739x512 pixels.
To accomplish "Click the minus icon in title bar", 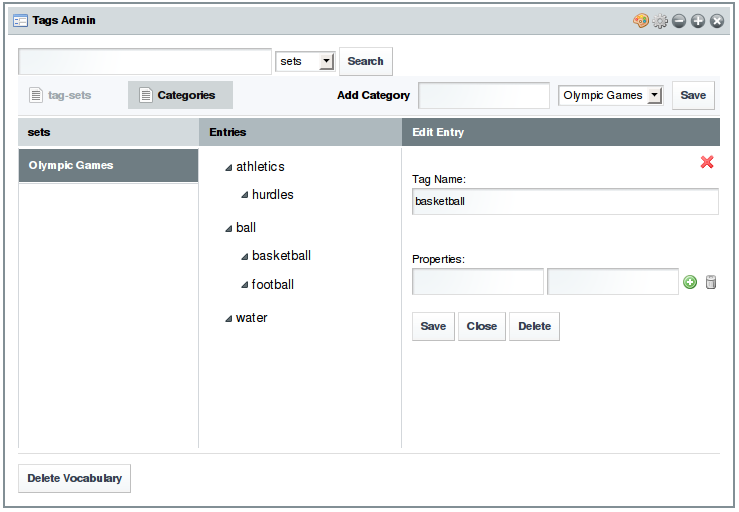I will [x=679, y=20].
